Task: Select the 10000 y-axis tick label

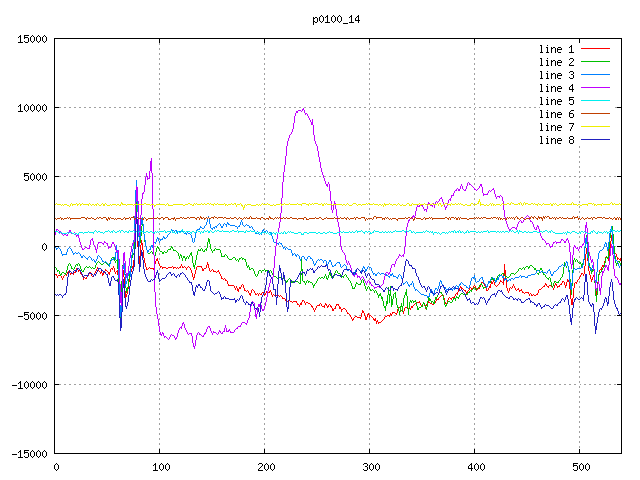Action: pyautogui.click(x=32, y=108)
